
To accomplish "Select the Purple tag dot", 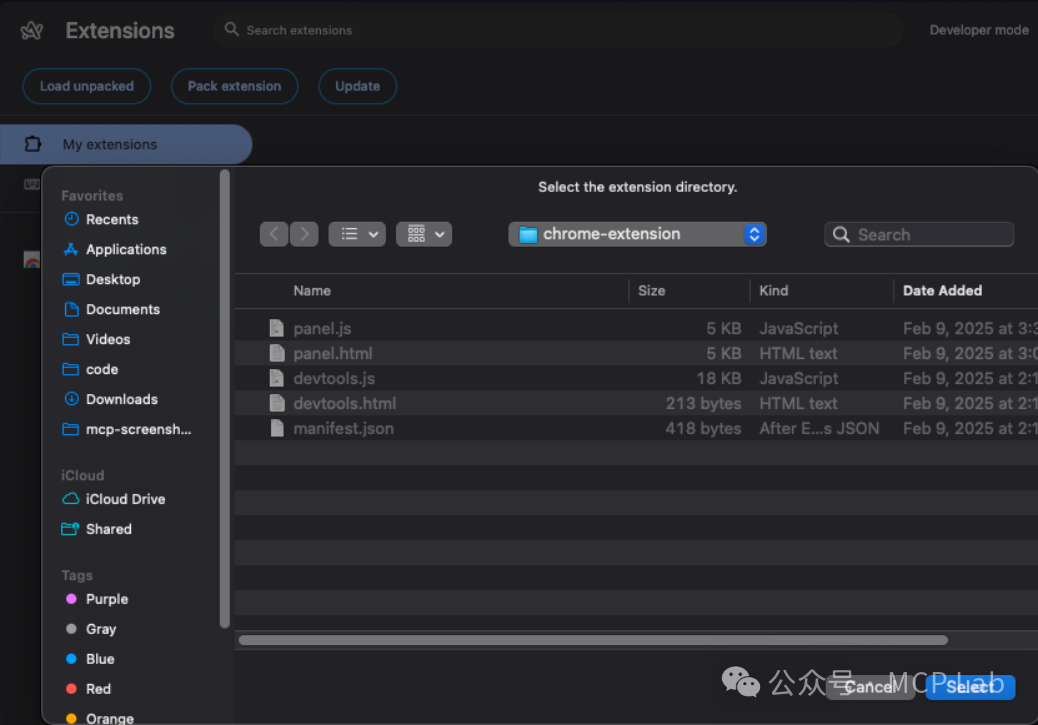I will coord(71,599).
